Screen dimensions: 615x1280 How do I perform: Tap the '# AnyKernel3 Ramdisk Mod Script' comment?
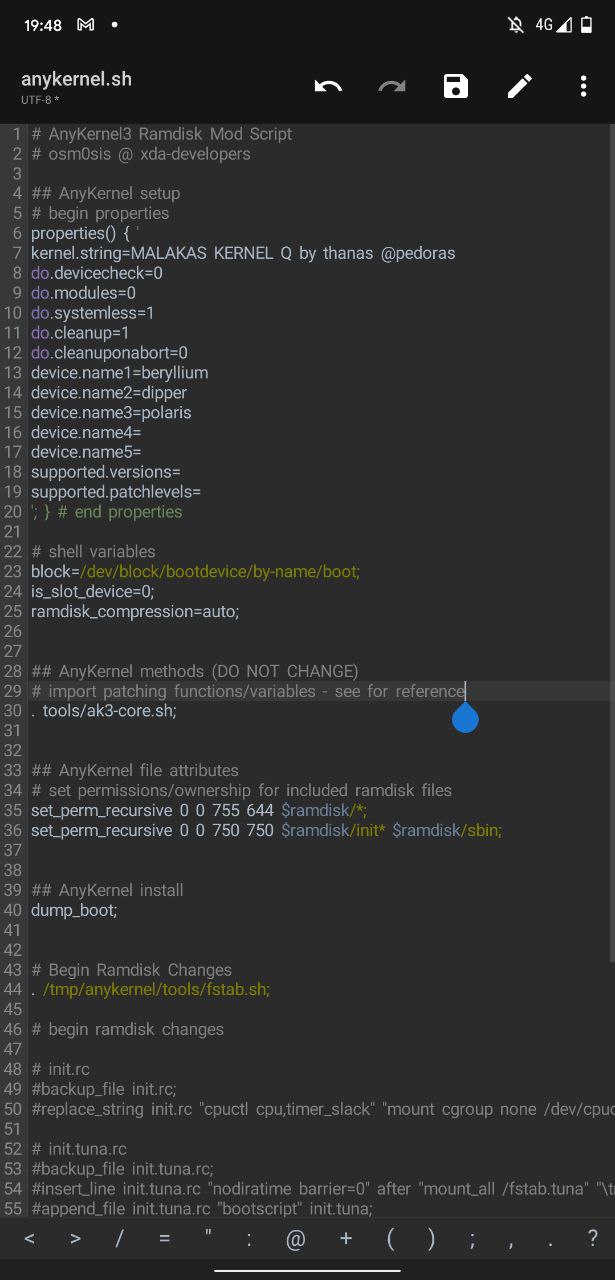pos(162,134)
